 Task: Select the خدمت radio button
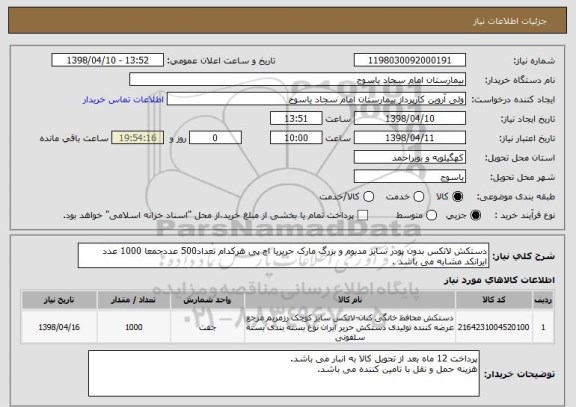tap(419, 197)
